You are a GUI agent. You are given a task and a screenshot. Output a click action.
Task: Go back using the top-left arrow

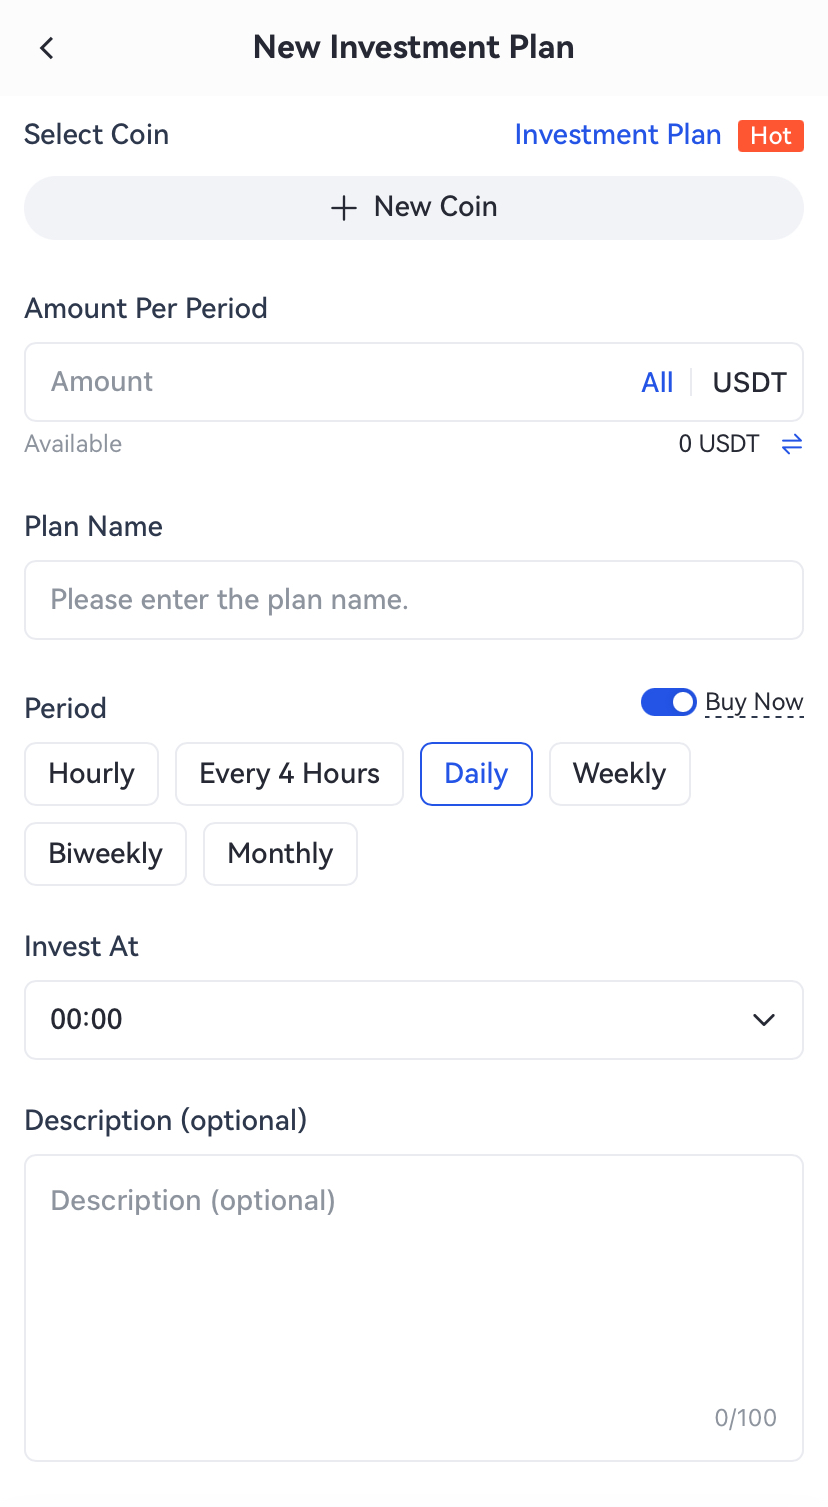46,48
